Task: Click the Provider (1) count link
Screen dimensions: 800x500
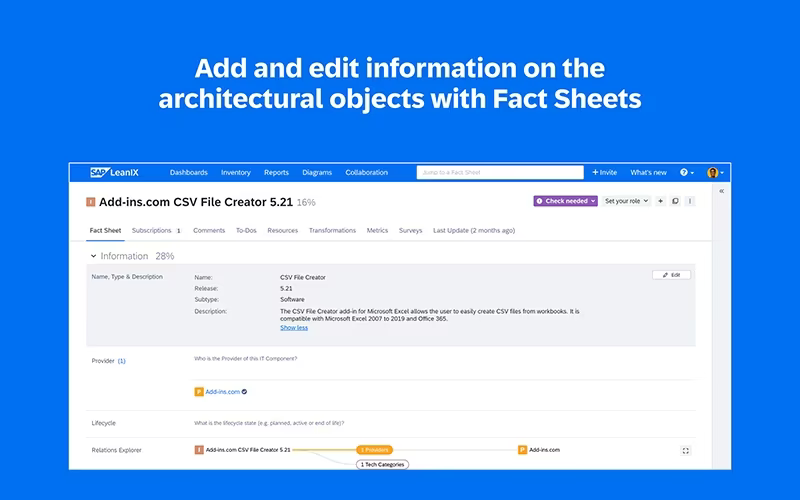Action: point(121,361)
